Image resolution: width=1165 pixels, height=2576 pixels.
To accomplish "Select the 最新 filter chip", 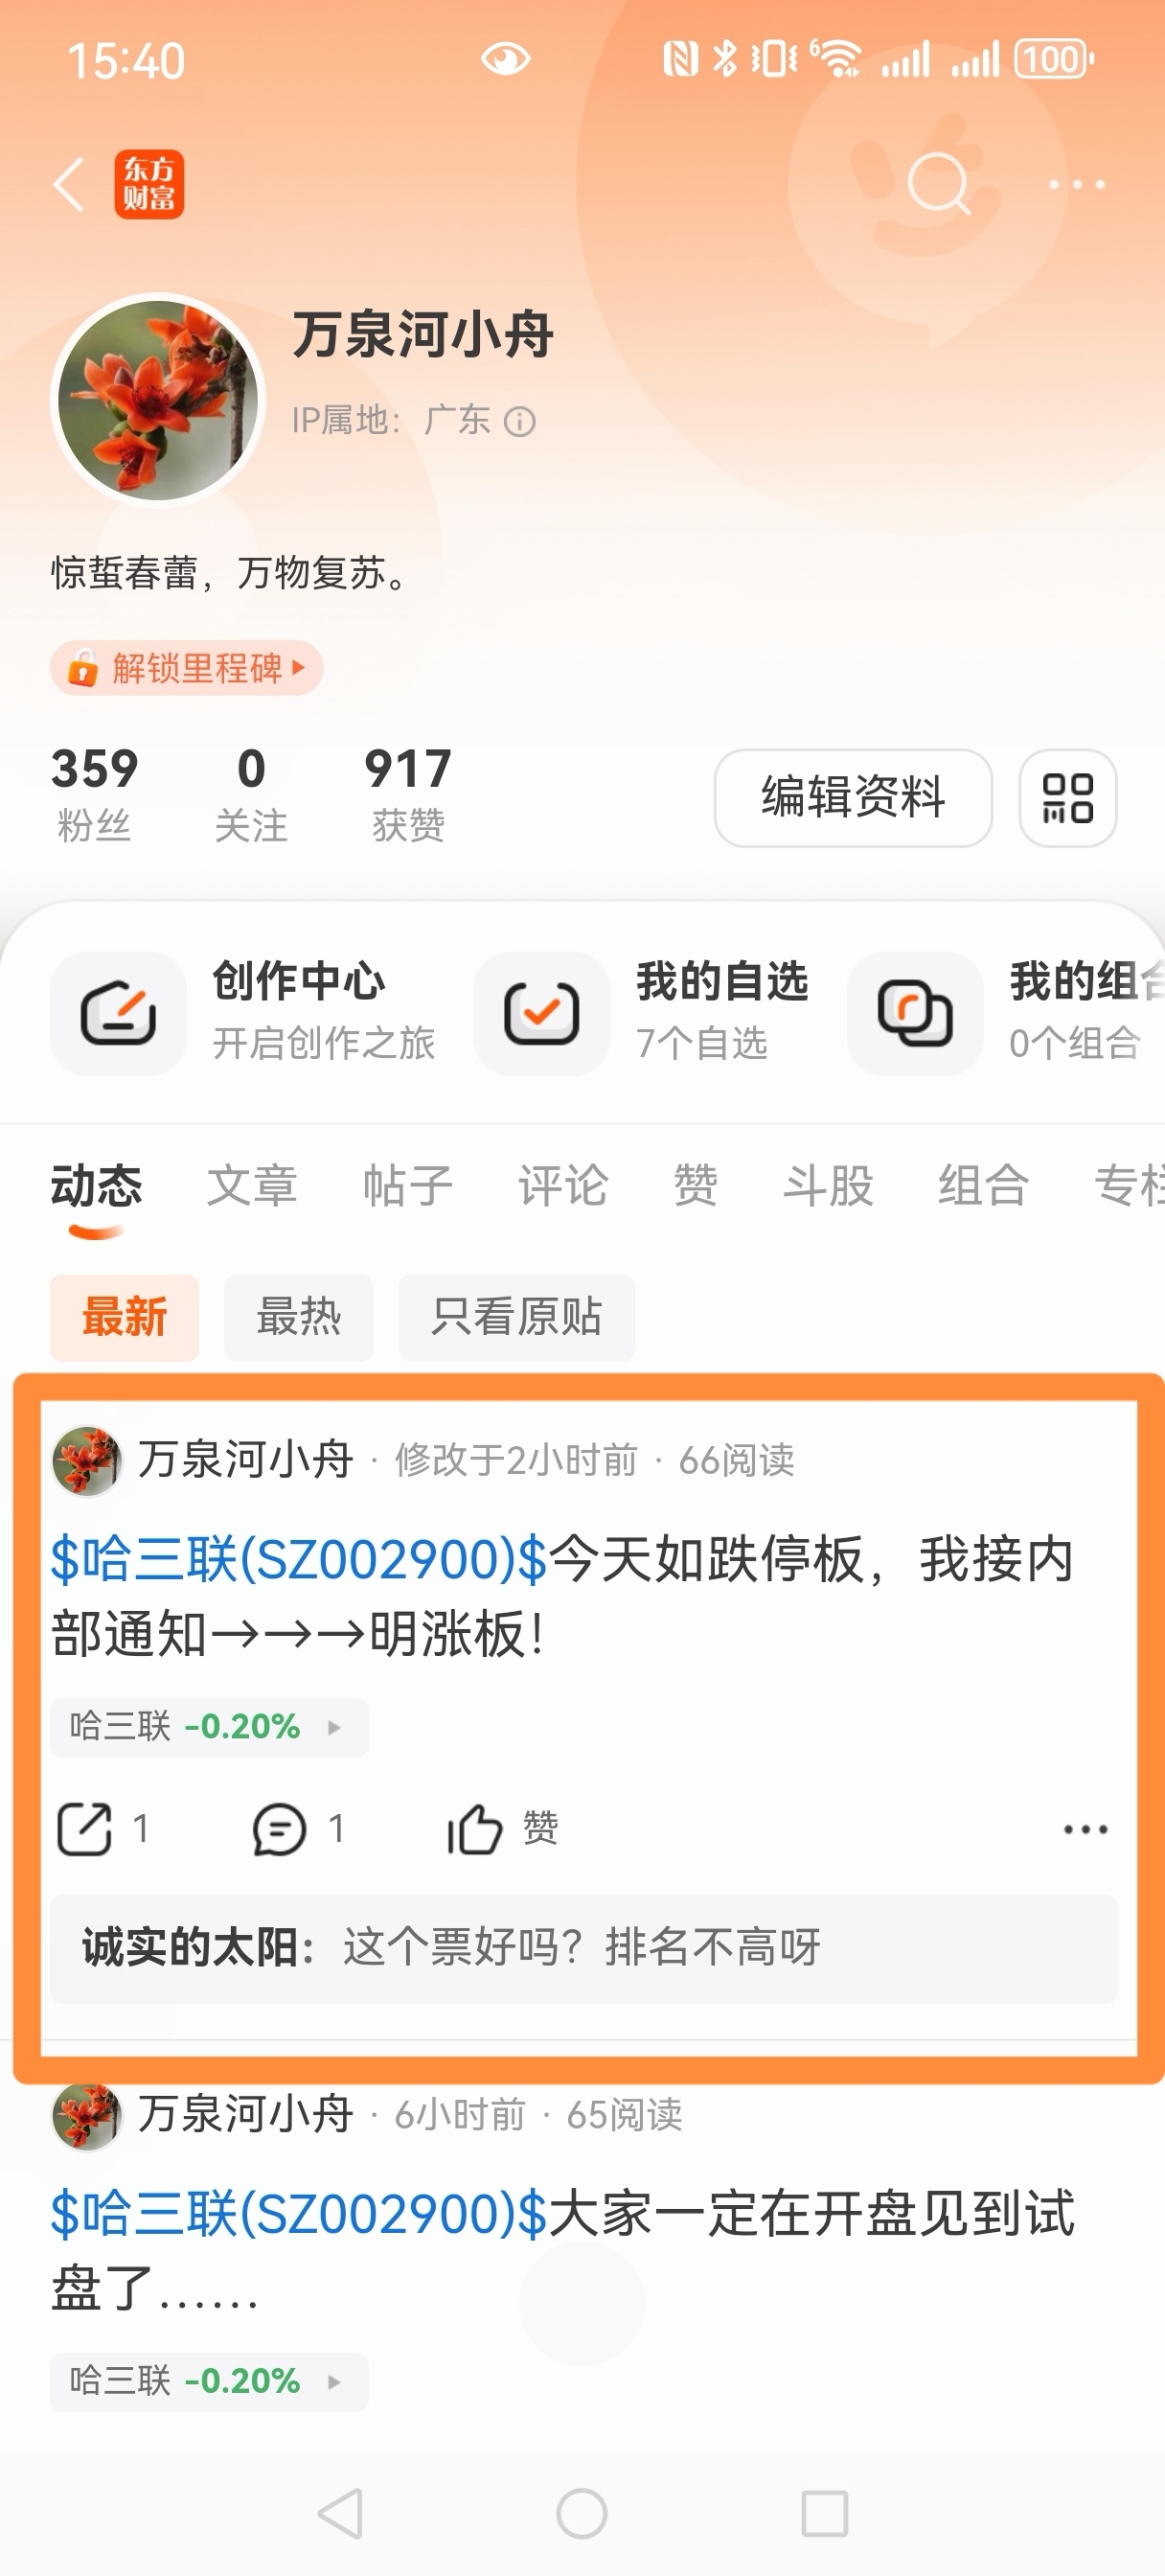I will tap(124, 1317).
